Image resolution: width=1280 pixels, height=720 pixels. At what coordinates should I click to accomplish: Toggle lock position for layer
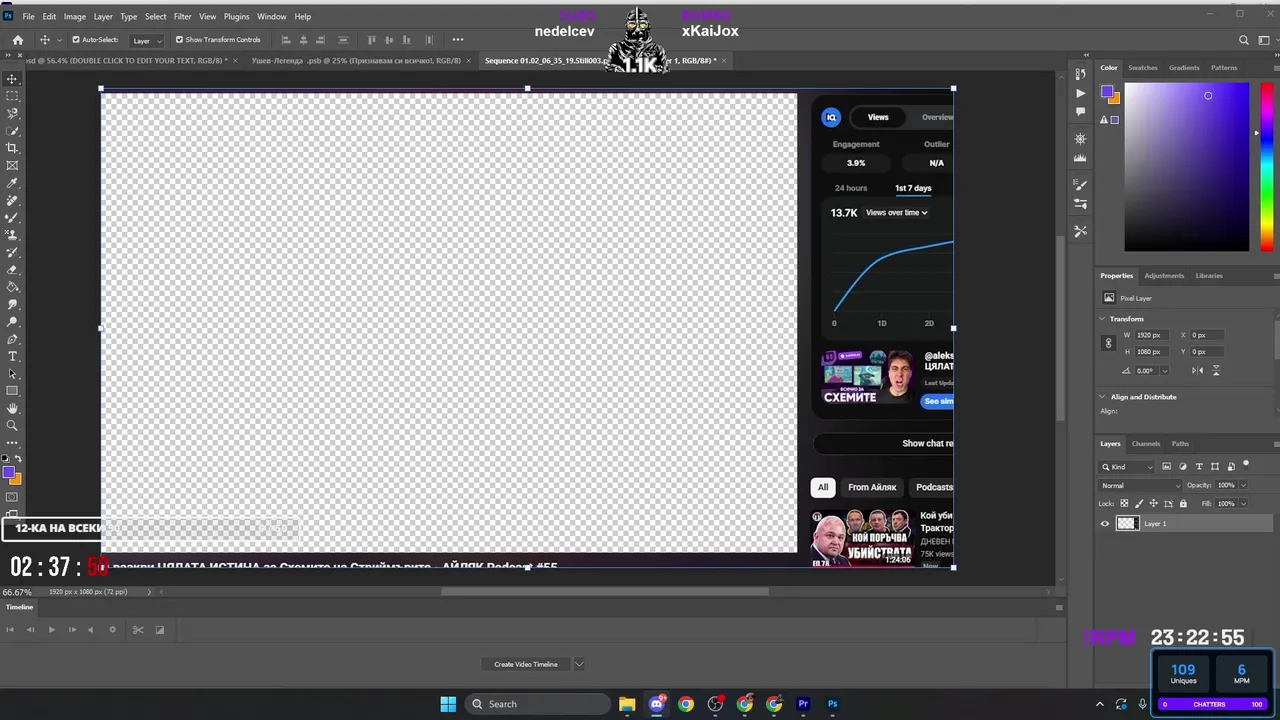(x=1154, y=503)
